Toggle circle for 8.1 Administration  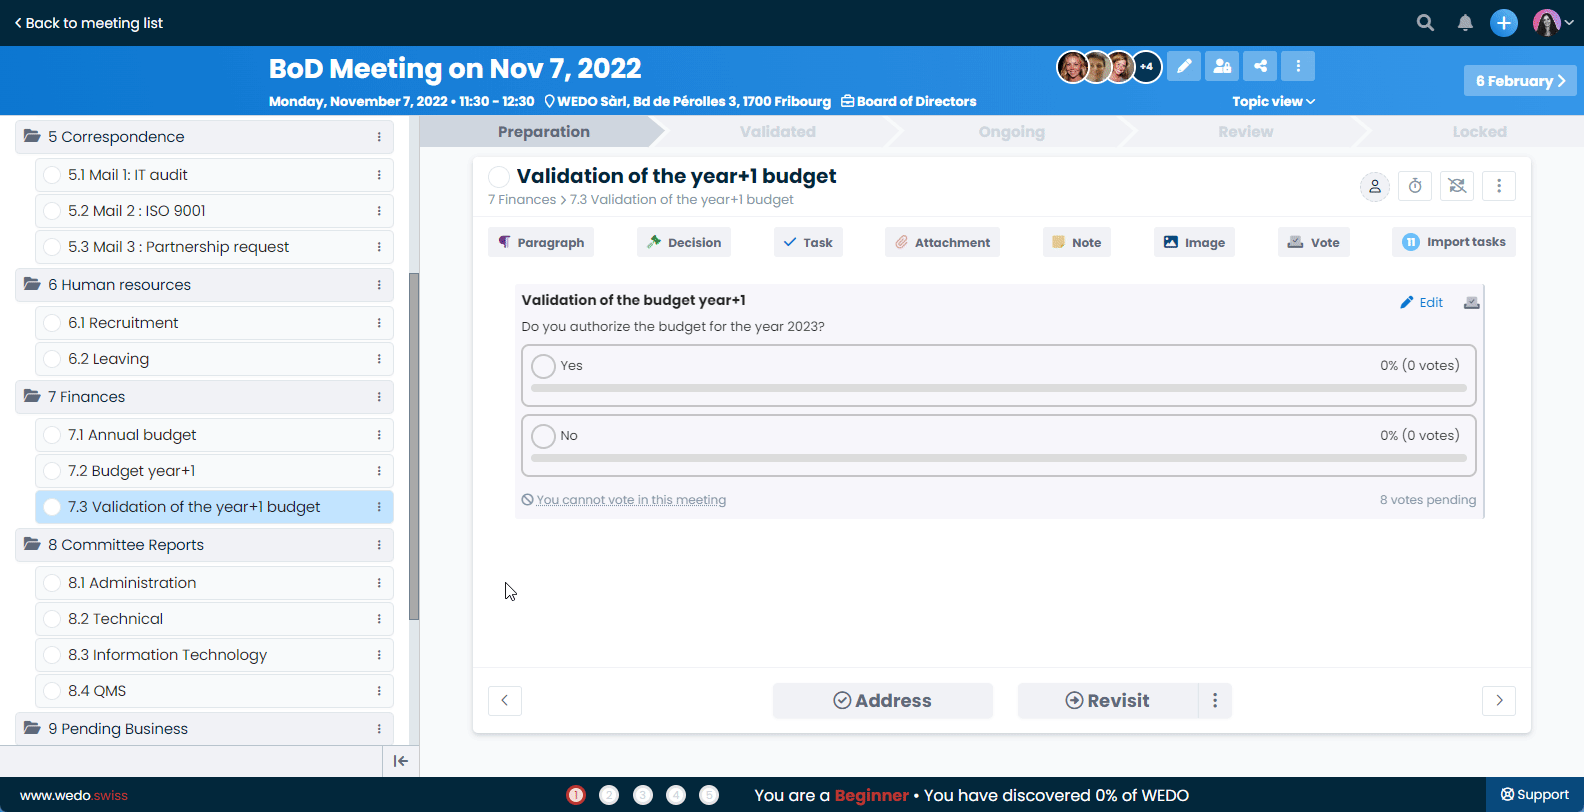[52, 583]
